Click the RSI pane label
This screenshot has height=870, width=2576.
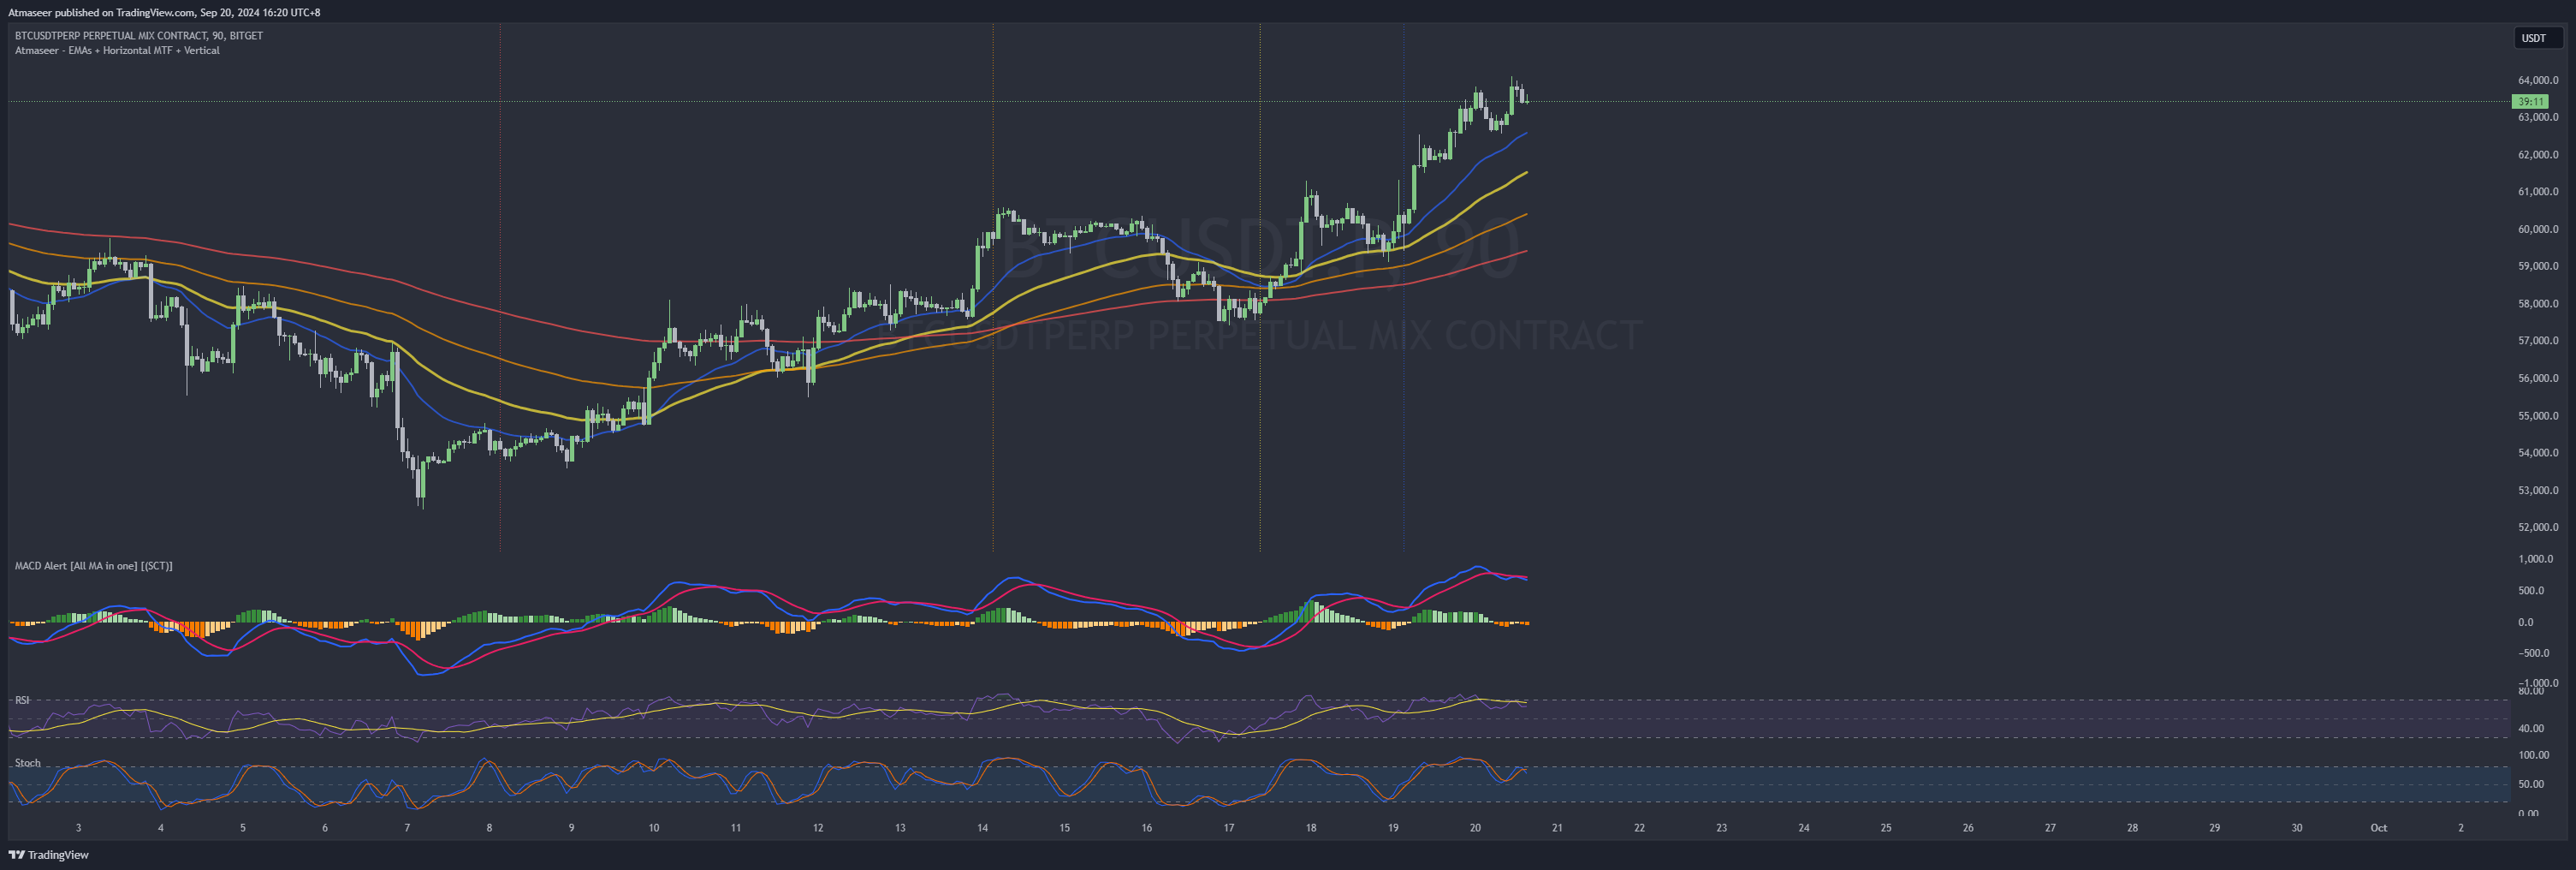[x=22, y=700]
